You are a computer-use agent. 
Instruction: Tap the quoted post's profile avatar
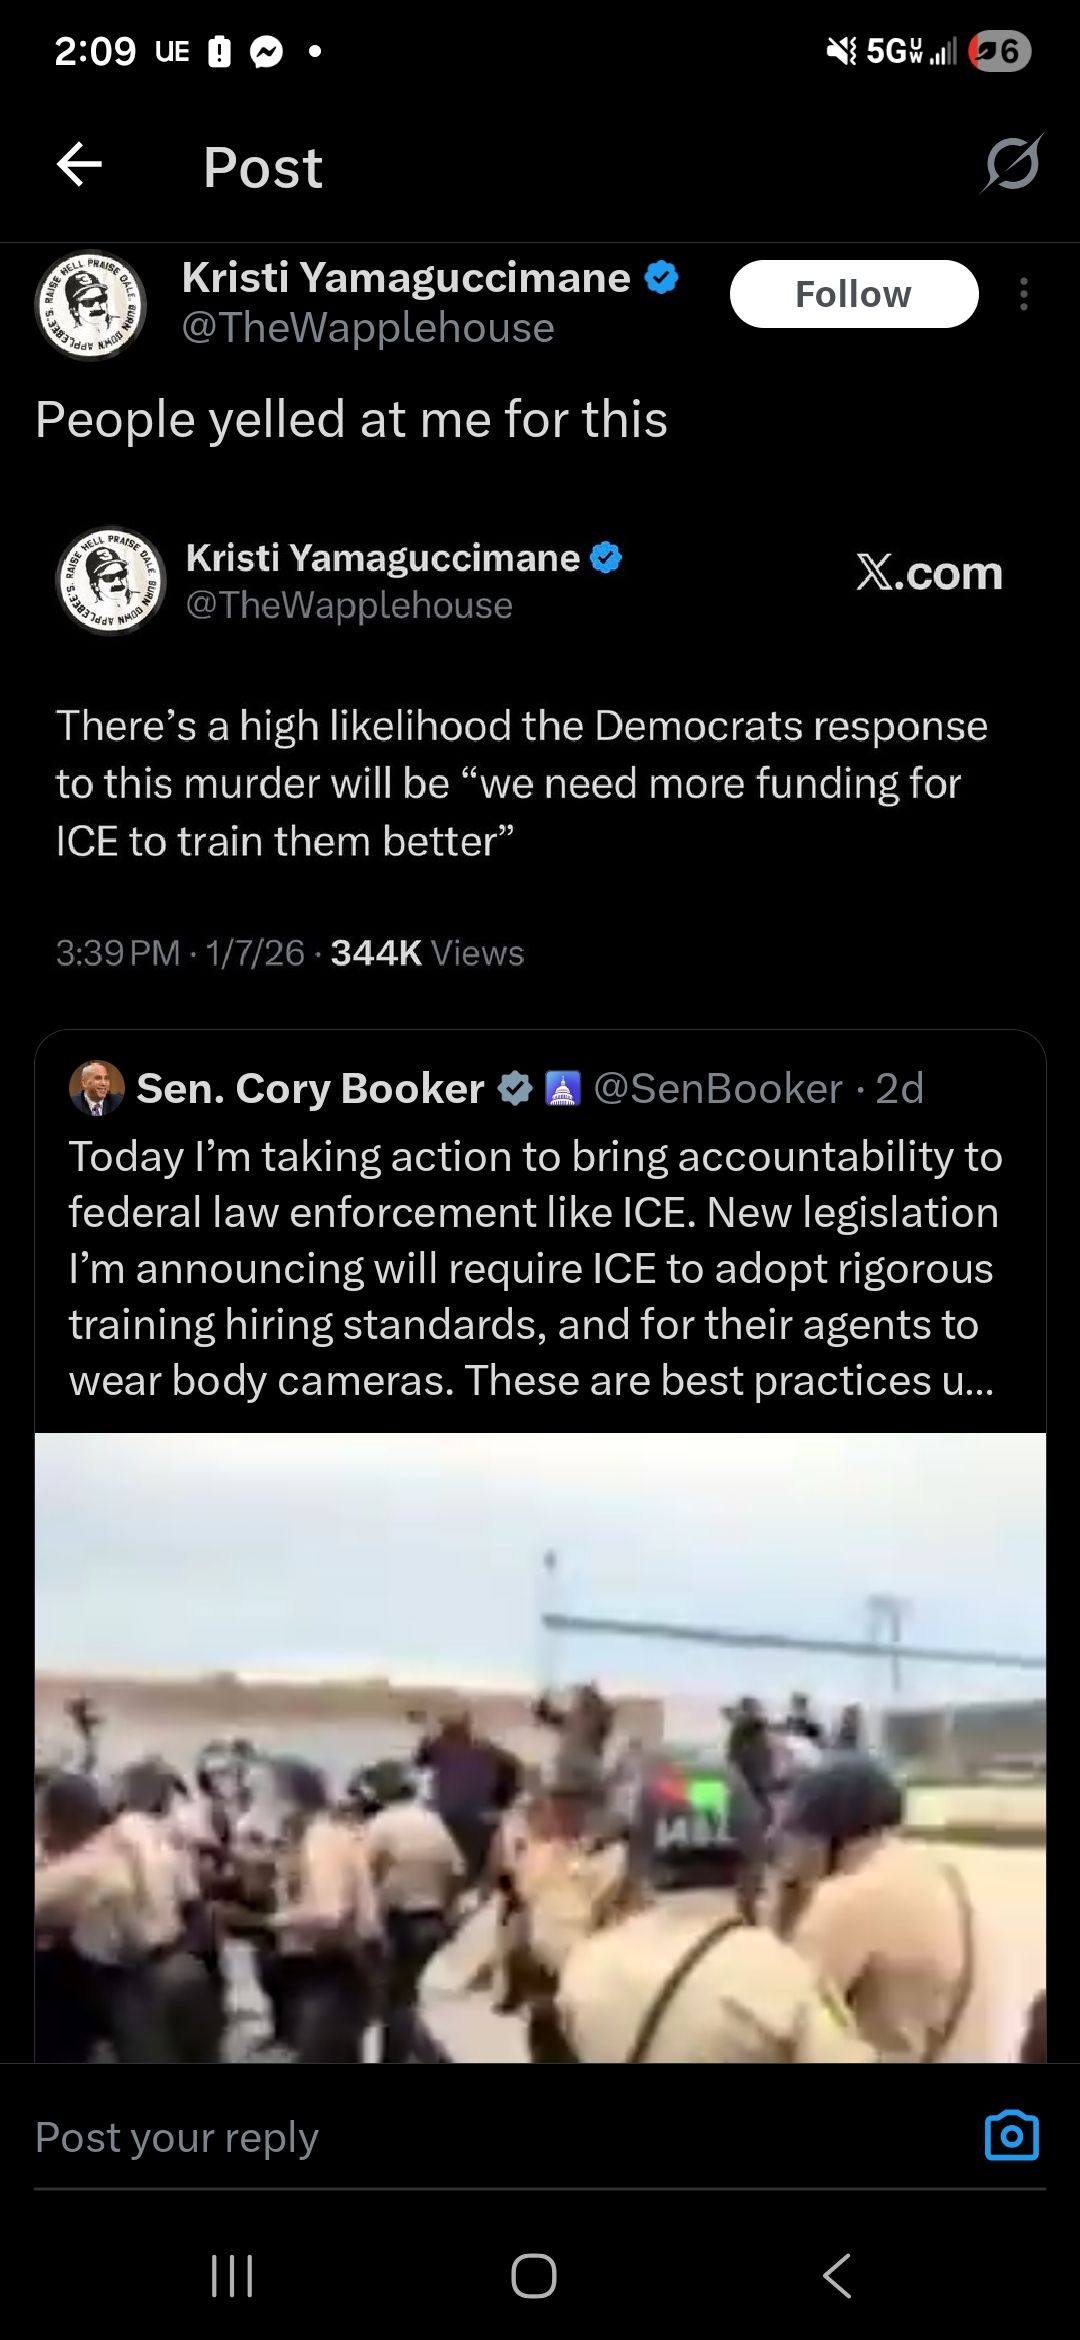click(x=110, y=580)
